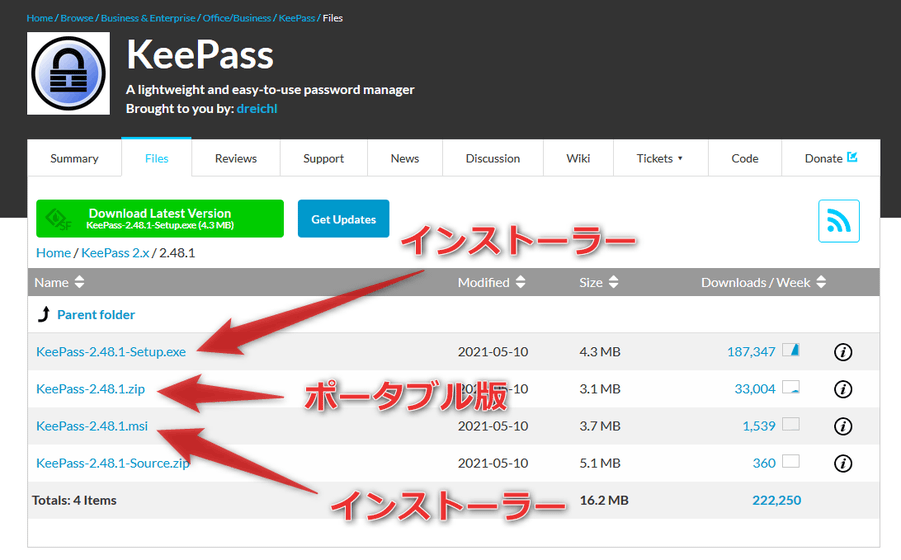Click the 360 downloads count

tap(764, 463)
